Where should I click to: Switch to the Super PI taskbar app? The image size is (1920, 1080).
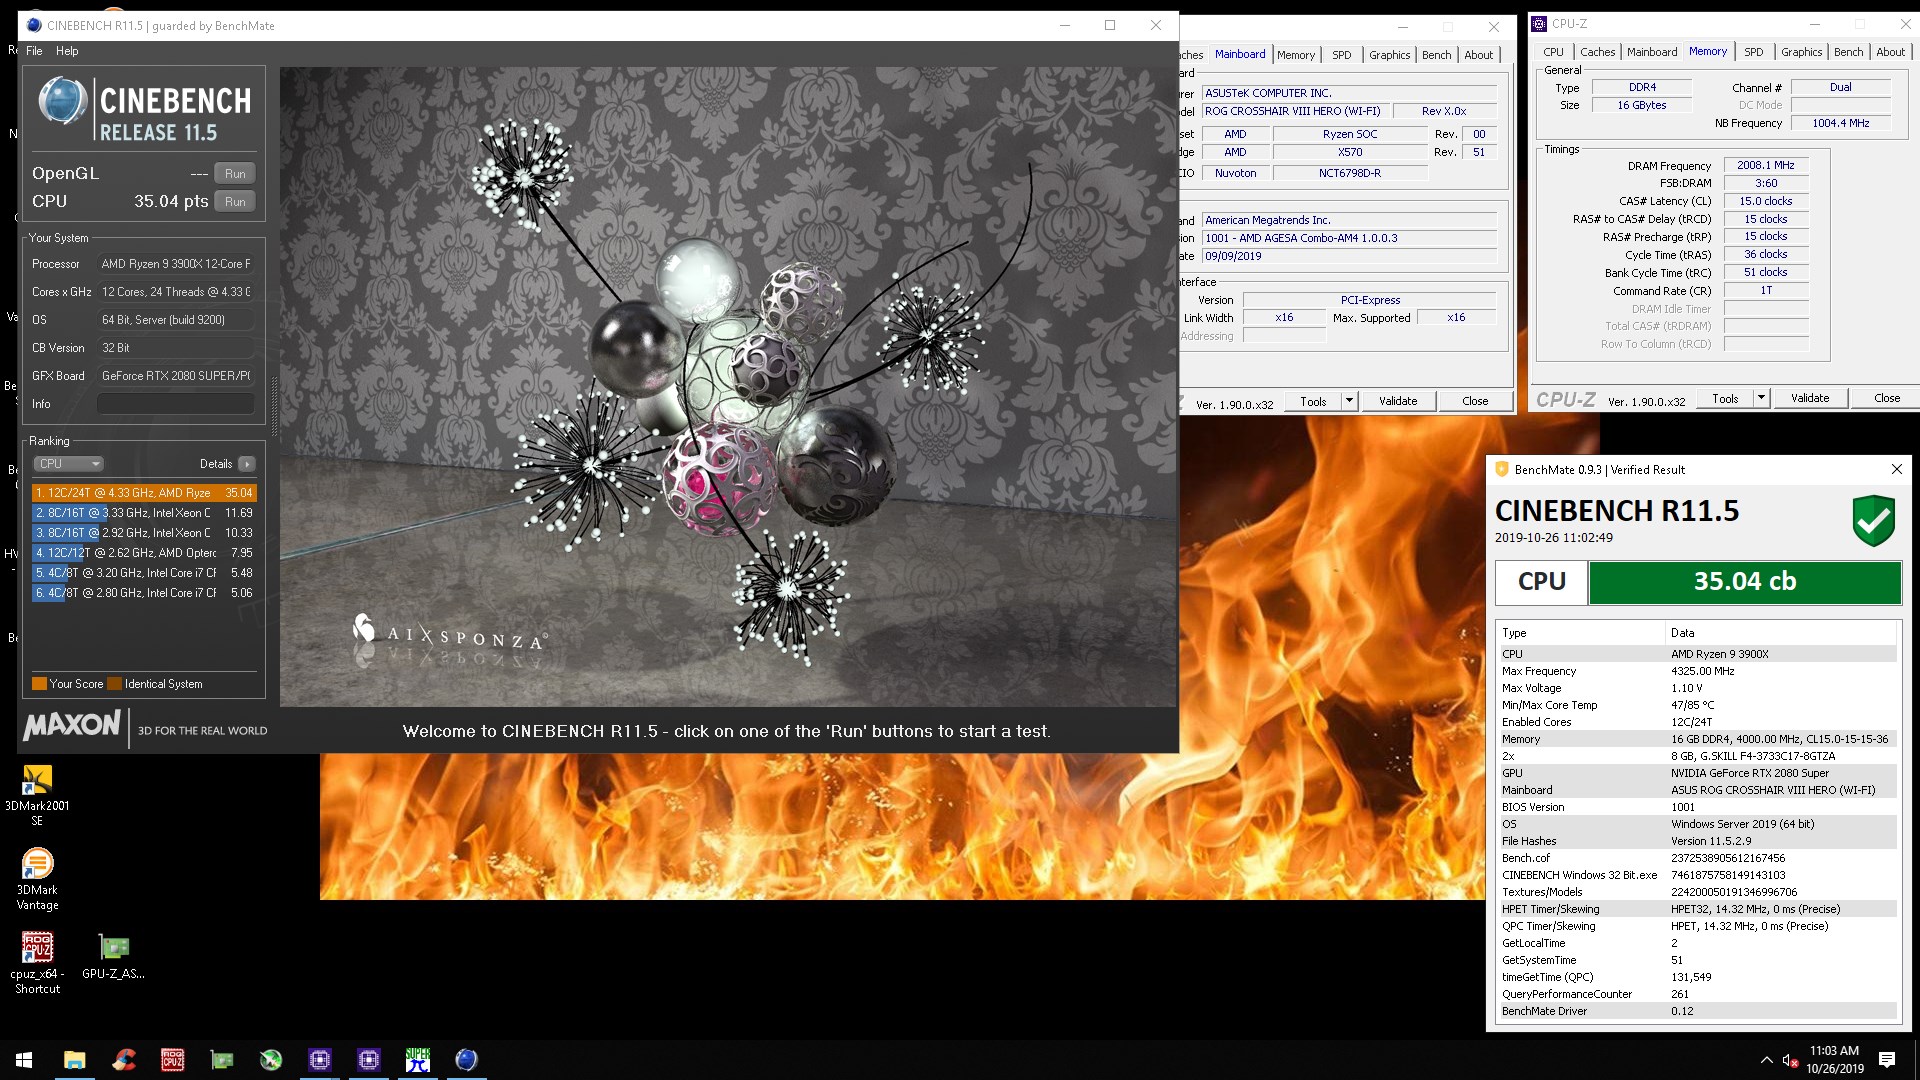pos(417,1060)
